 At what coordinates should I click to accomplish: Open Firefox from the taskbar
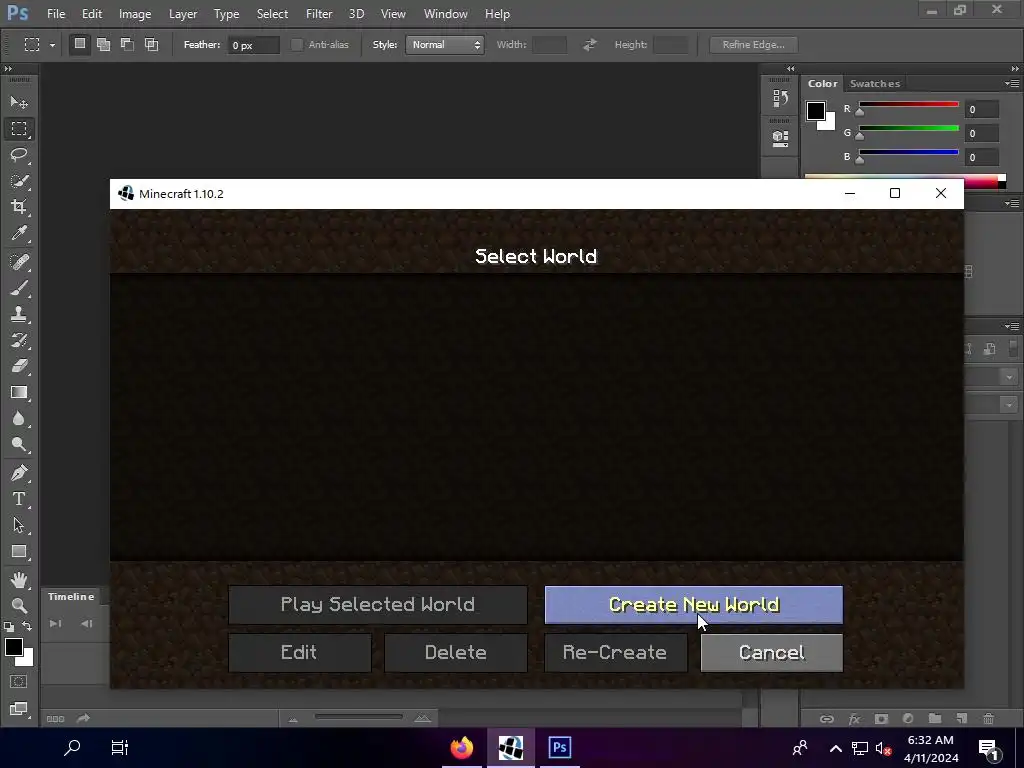point(462,748)
